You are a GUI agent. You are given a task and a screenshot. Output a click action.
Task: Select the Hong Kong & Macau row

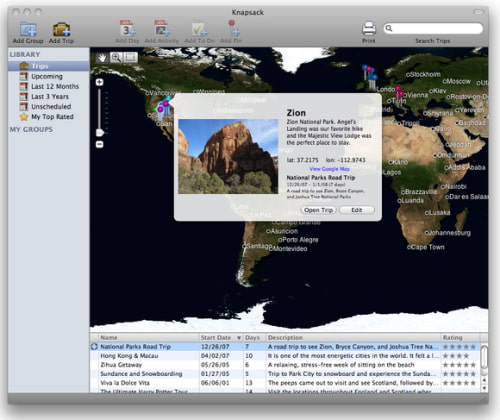pyautogui.click(x=285, y=356)
